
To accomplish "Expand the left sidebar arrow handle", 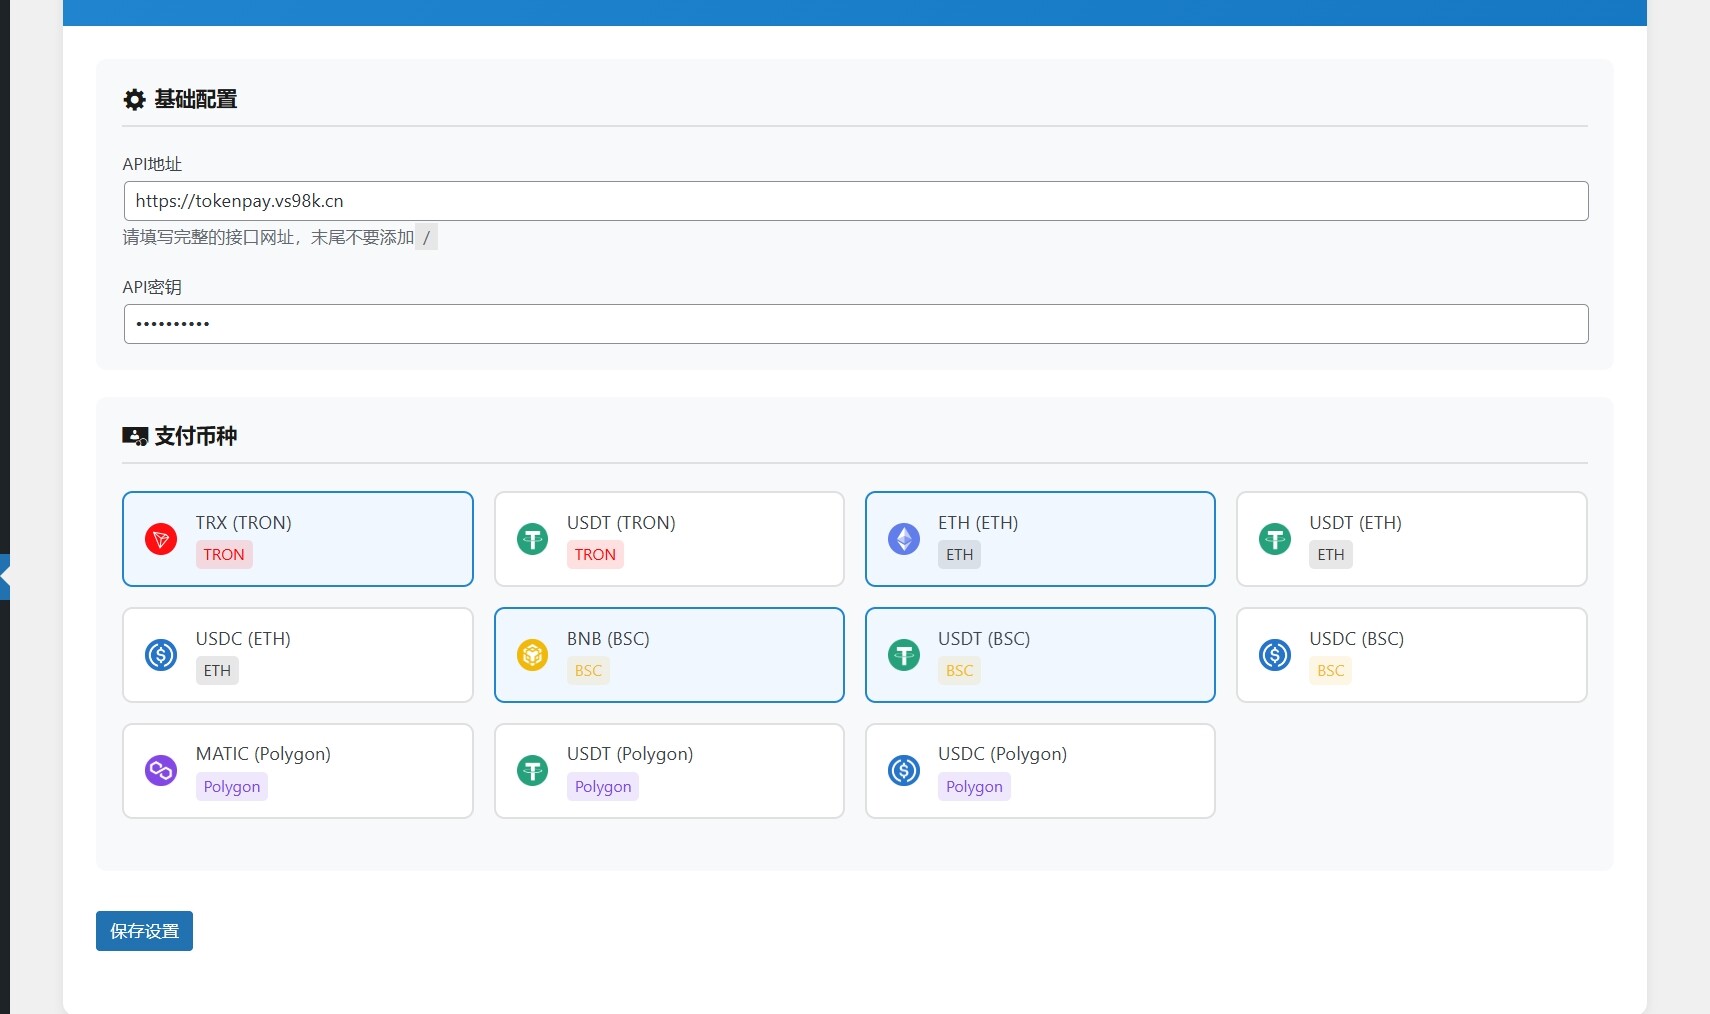I will [5, 577].
